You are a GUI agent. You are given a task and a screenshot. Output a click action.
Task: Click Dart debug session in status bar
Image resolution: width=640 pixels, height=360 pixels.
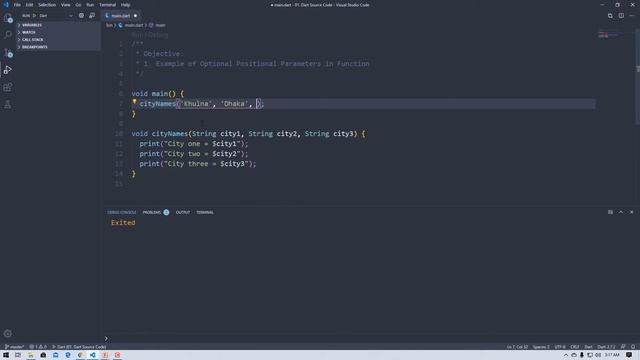[79, 347]
